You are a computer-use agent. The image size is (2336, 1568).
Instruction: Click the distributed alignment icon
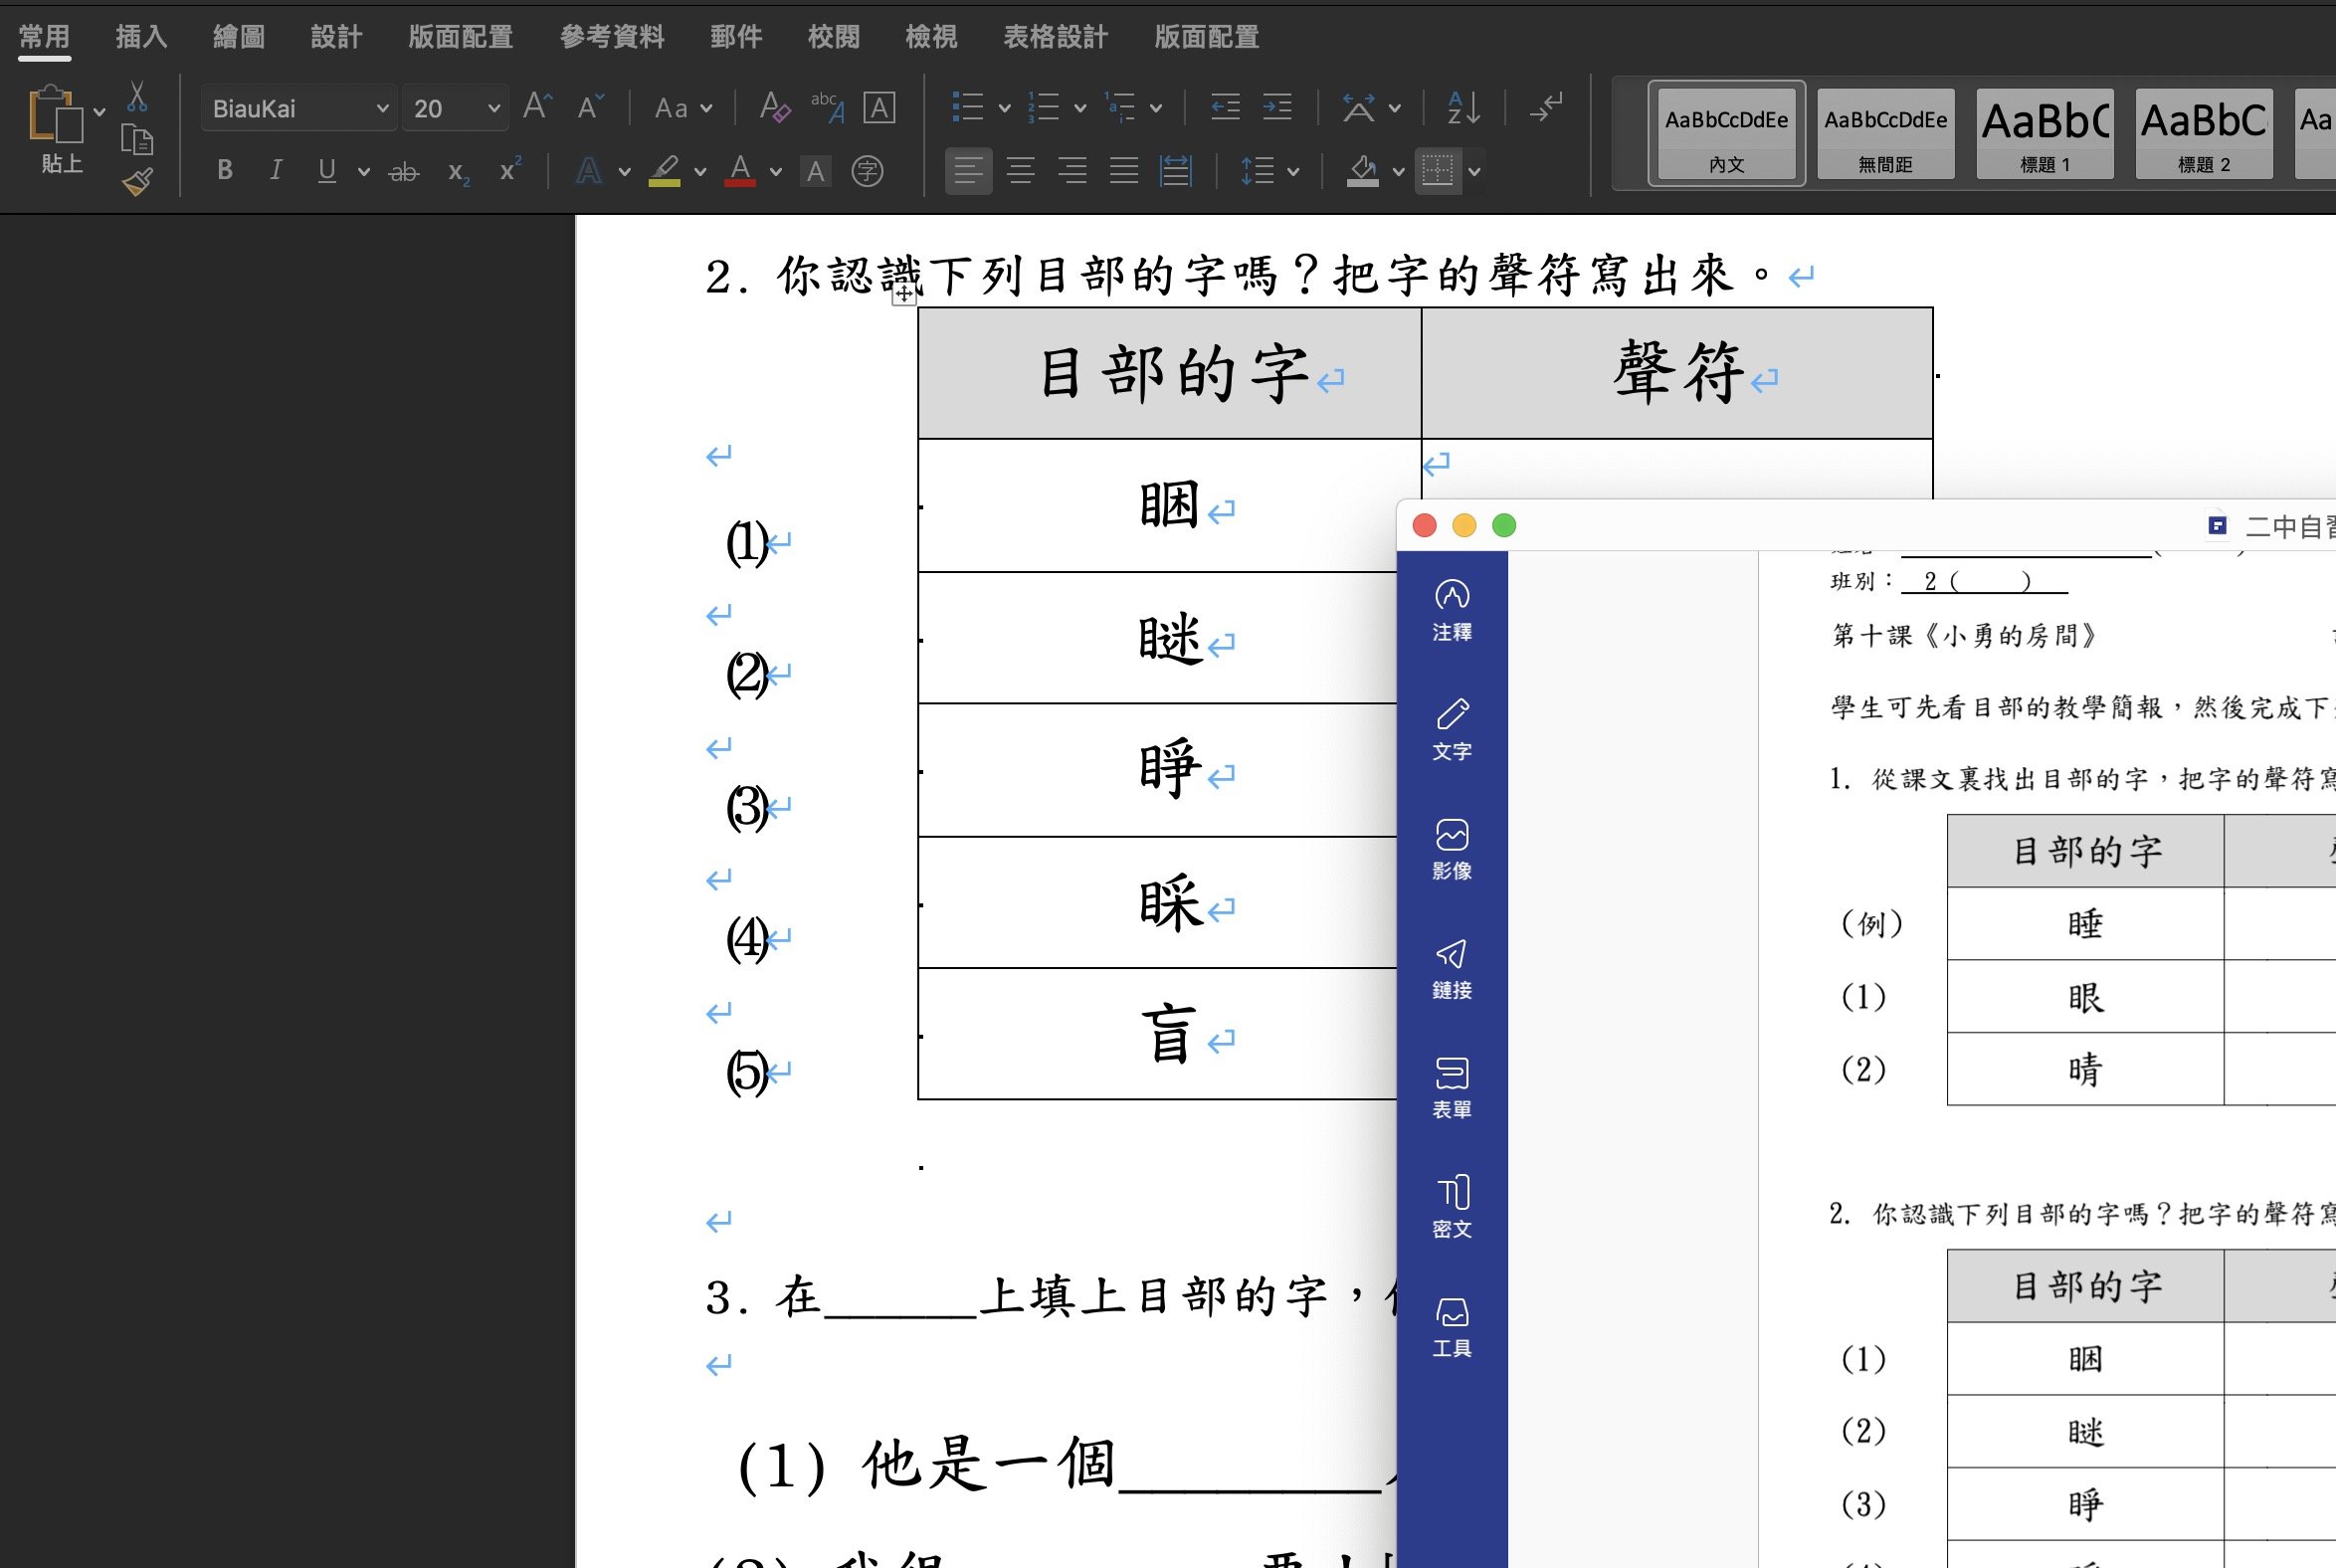(x=1176, y=171)
